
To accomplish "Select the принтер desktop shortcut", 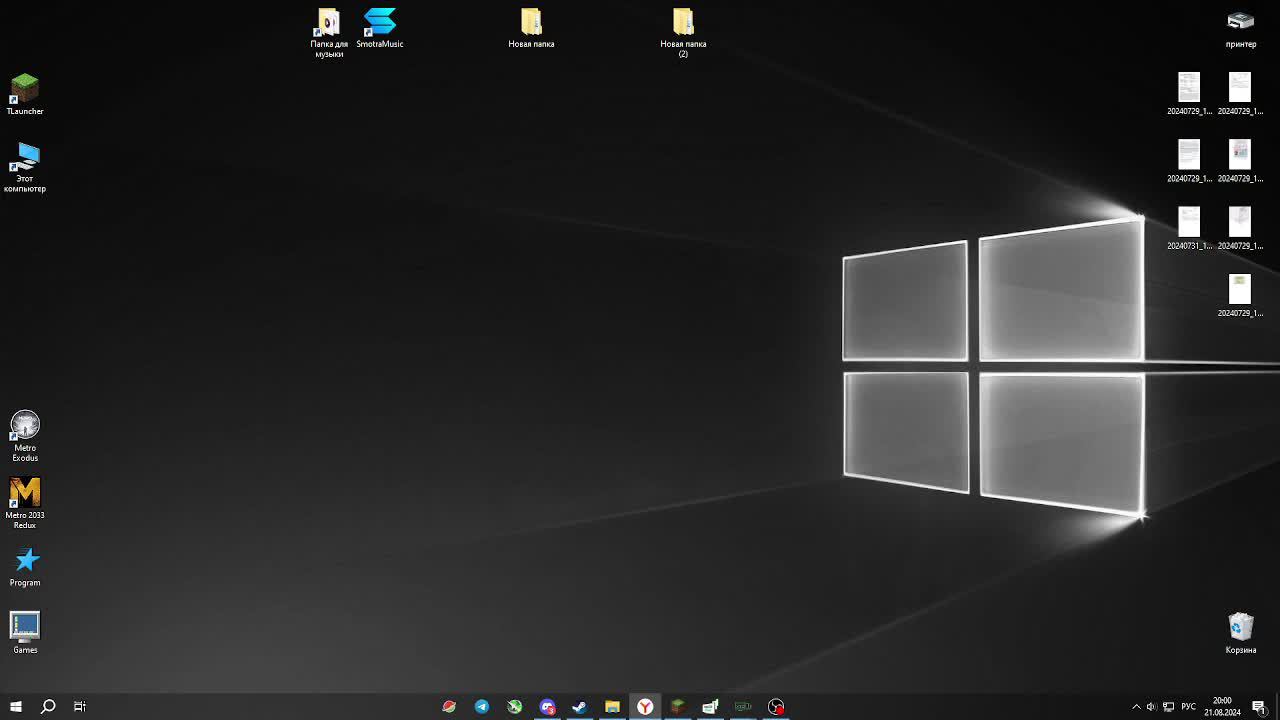I will tap(1240, 24).
